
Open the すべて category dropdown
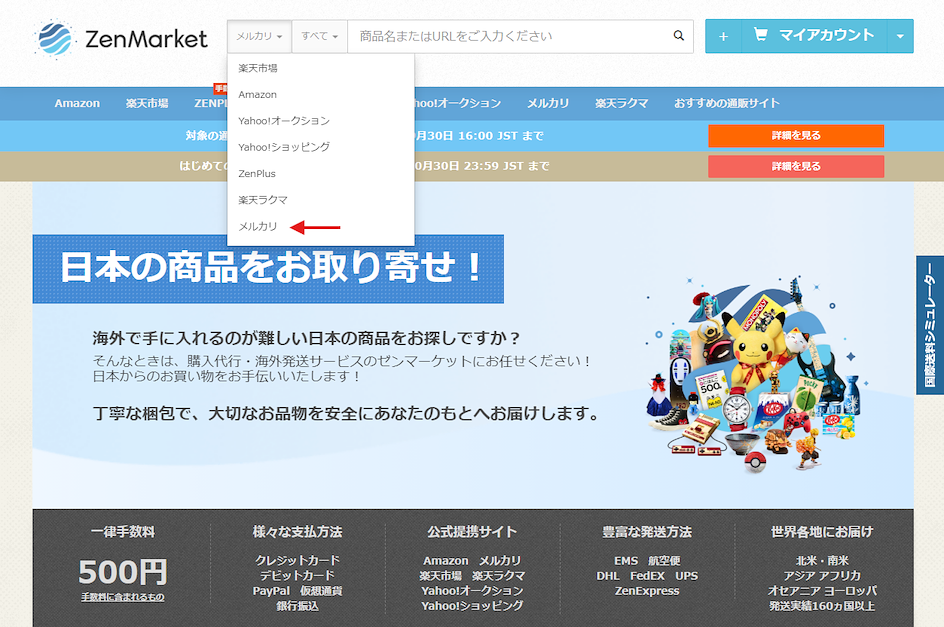(320, 36)
